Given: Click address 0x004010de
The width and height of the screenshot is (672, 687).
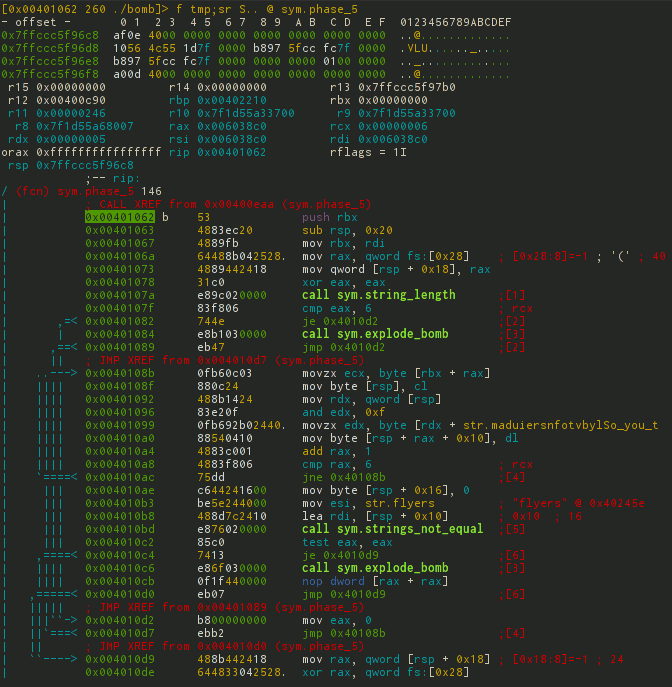Looking at the screenshot, I should [120, 673].
